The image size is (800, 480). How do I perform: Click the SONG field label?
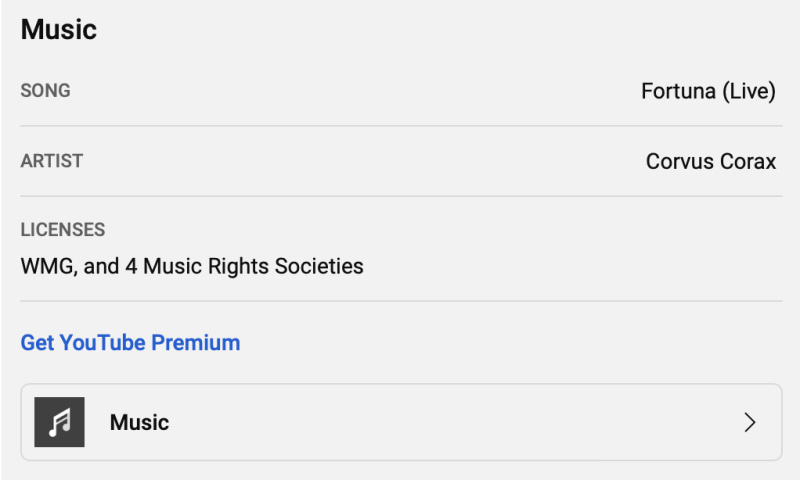click(45, 91)
